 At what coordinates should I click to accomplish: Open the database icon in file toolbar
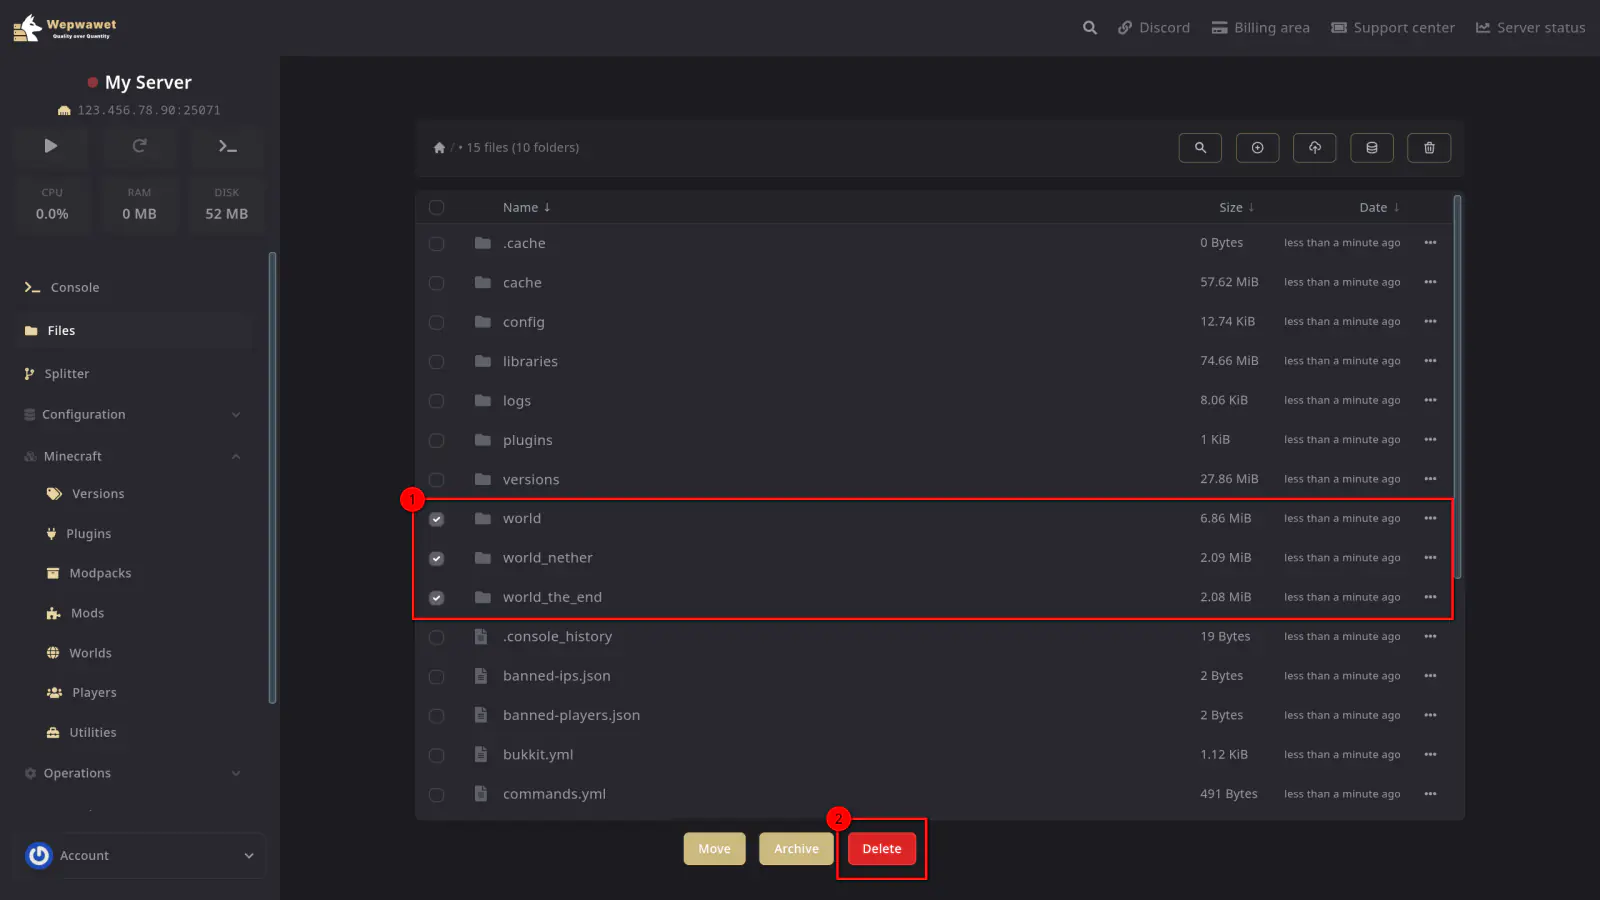pos(1372,148)
